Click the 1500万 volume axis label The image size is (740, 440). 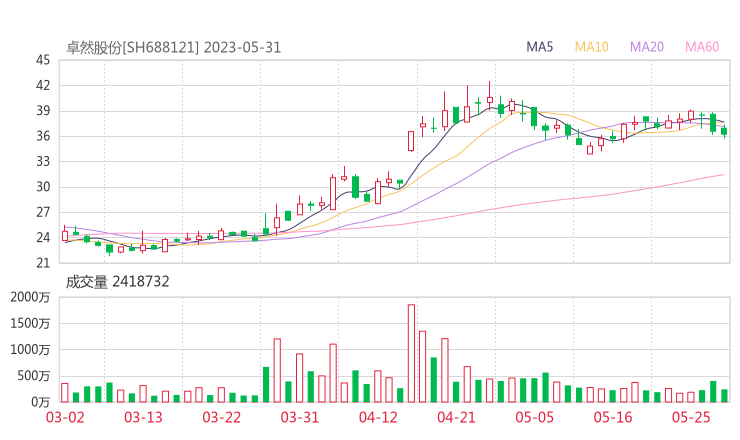[x=30, y=323]
